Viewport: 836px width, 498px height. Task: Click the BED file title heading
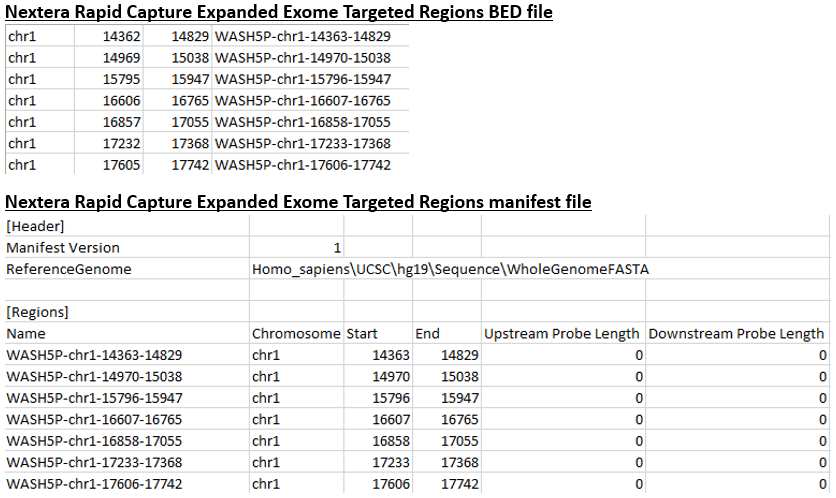(279, 12)
